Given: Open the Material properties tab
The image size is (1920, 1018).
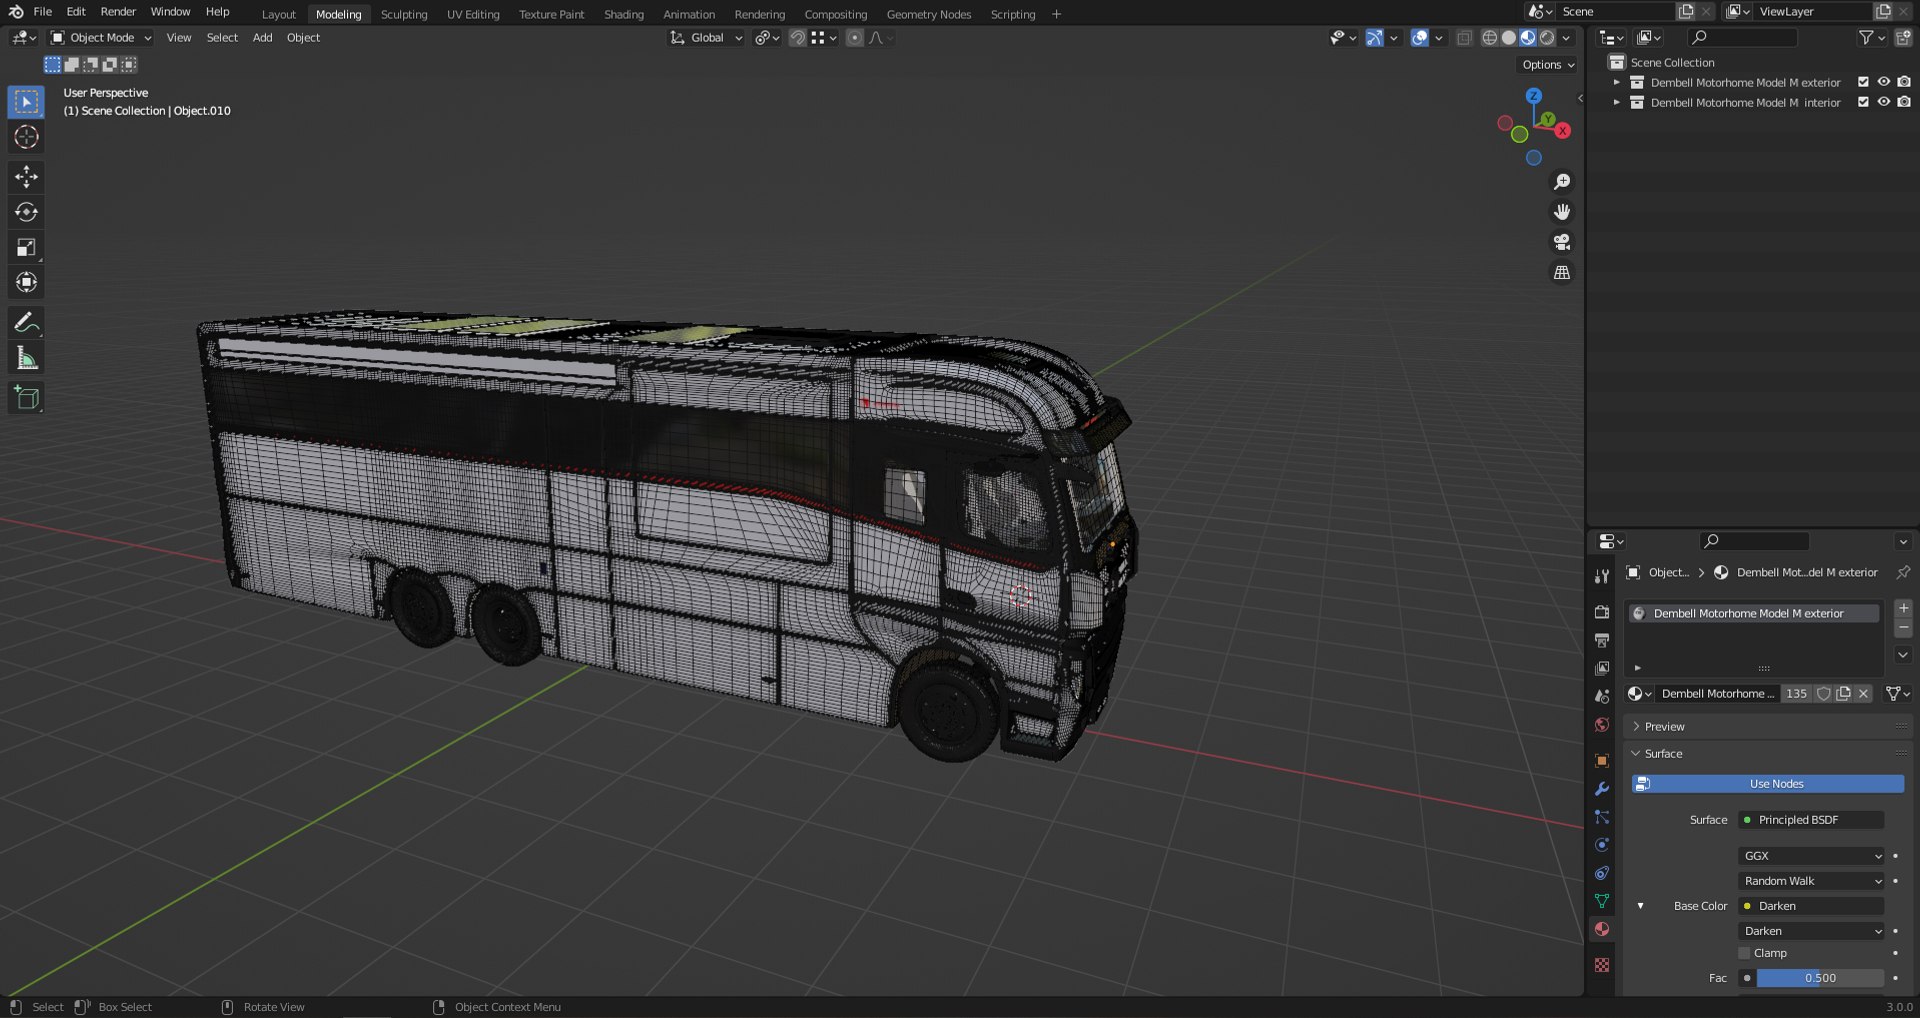Looking at the screenshot, I should tap(1602, 929).
